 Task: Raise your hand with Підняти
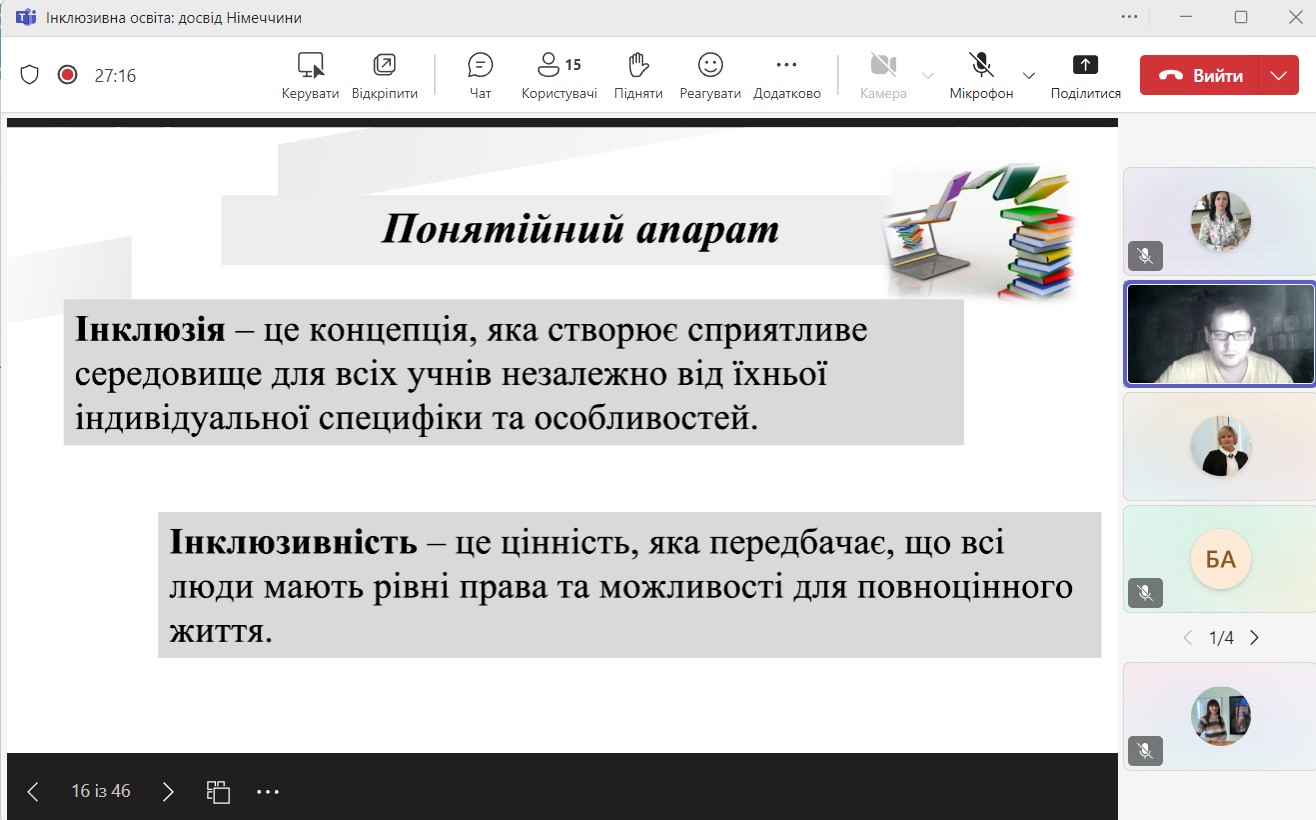(639, 76)
